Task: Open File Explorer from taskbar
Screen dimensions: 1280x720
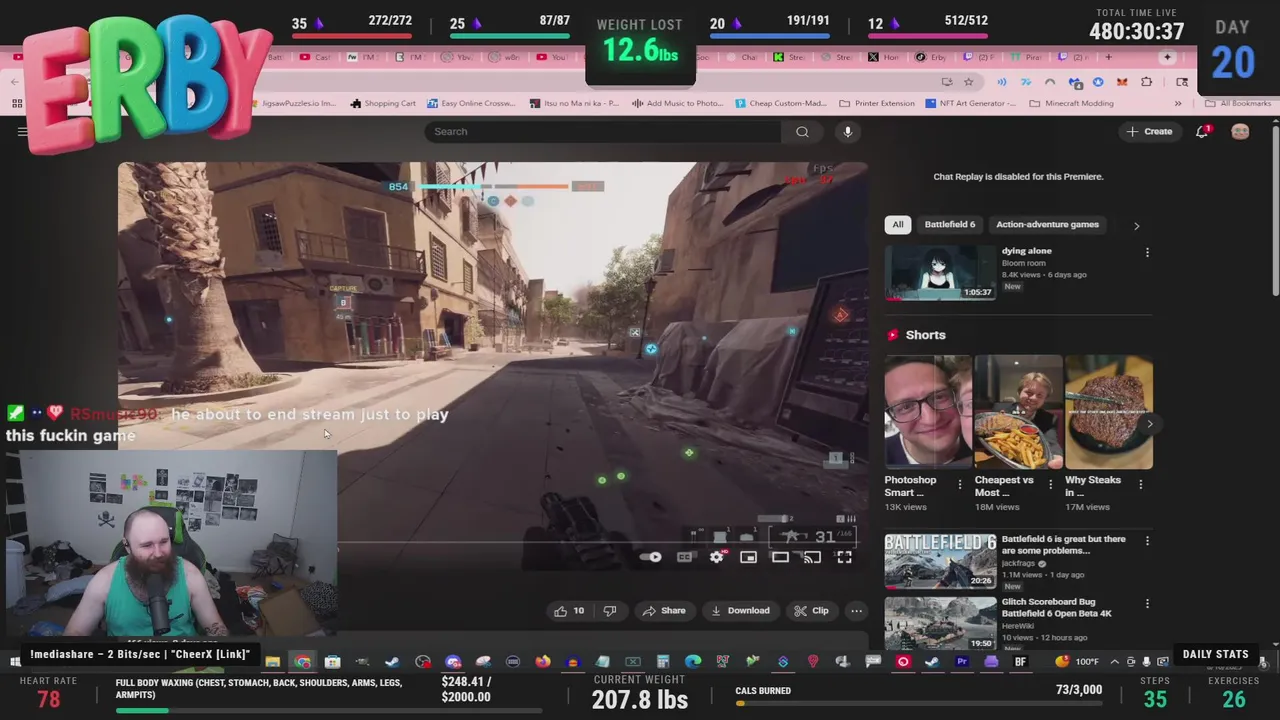Action: (x=272, y=661)
